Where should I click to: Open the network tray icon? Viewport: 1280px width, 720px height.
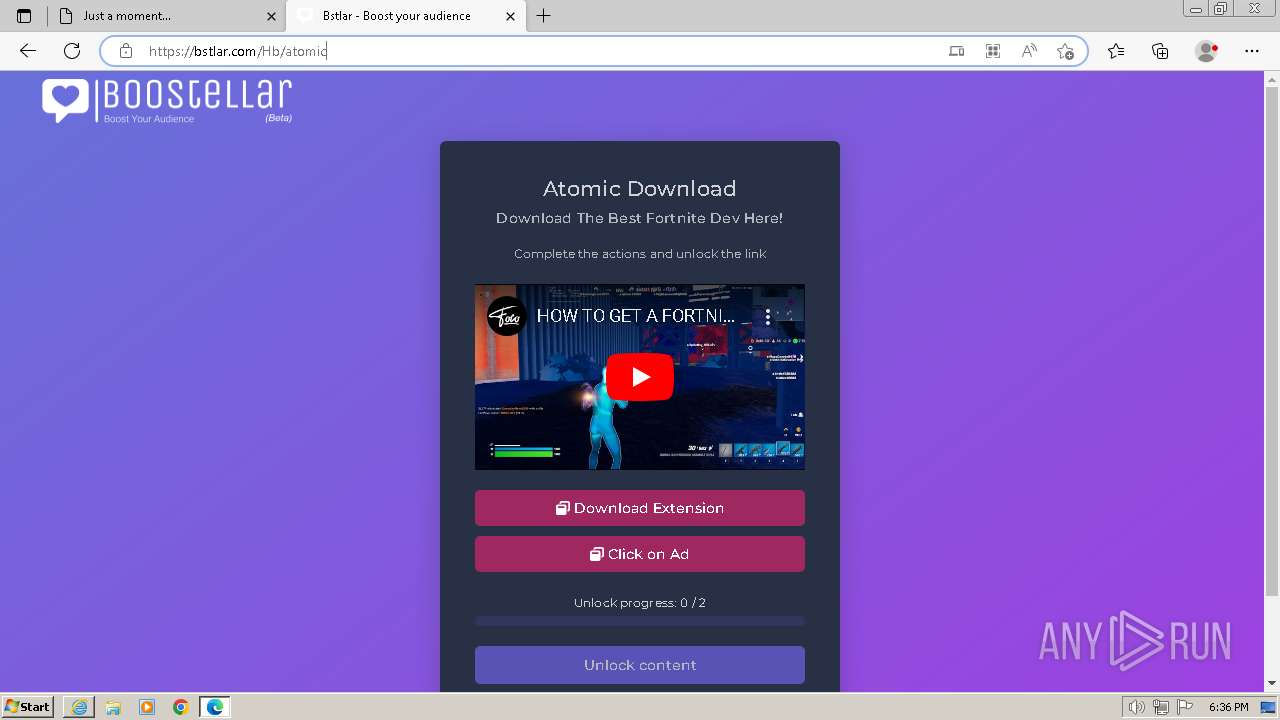point(1161,707)
